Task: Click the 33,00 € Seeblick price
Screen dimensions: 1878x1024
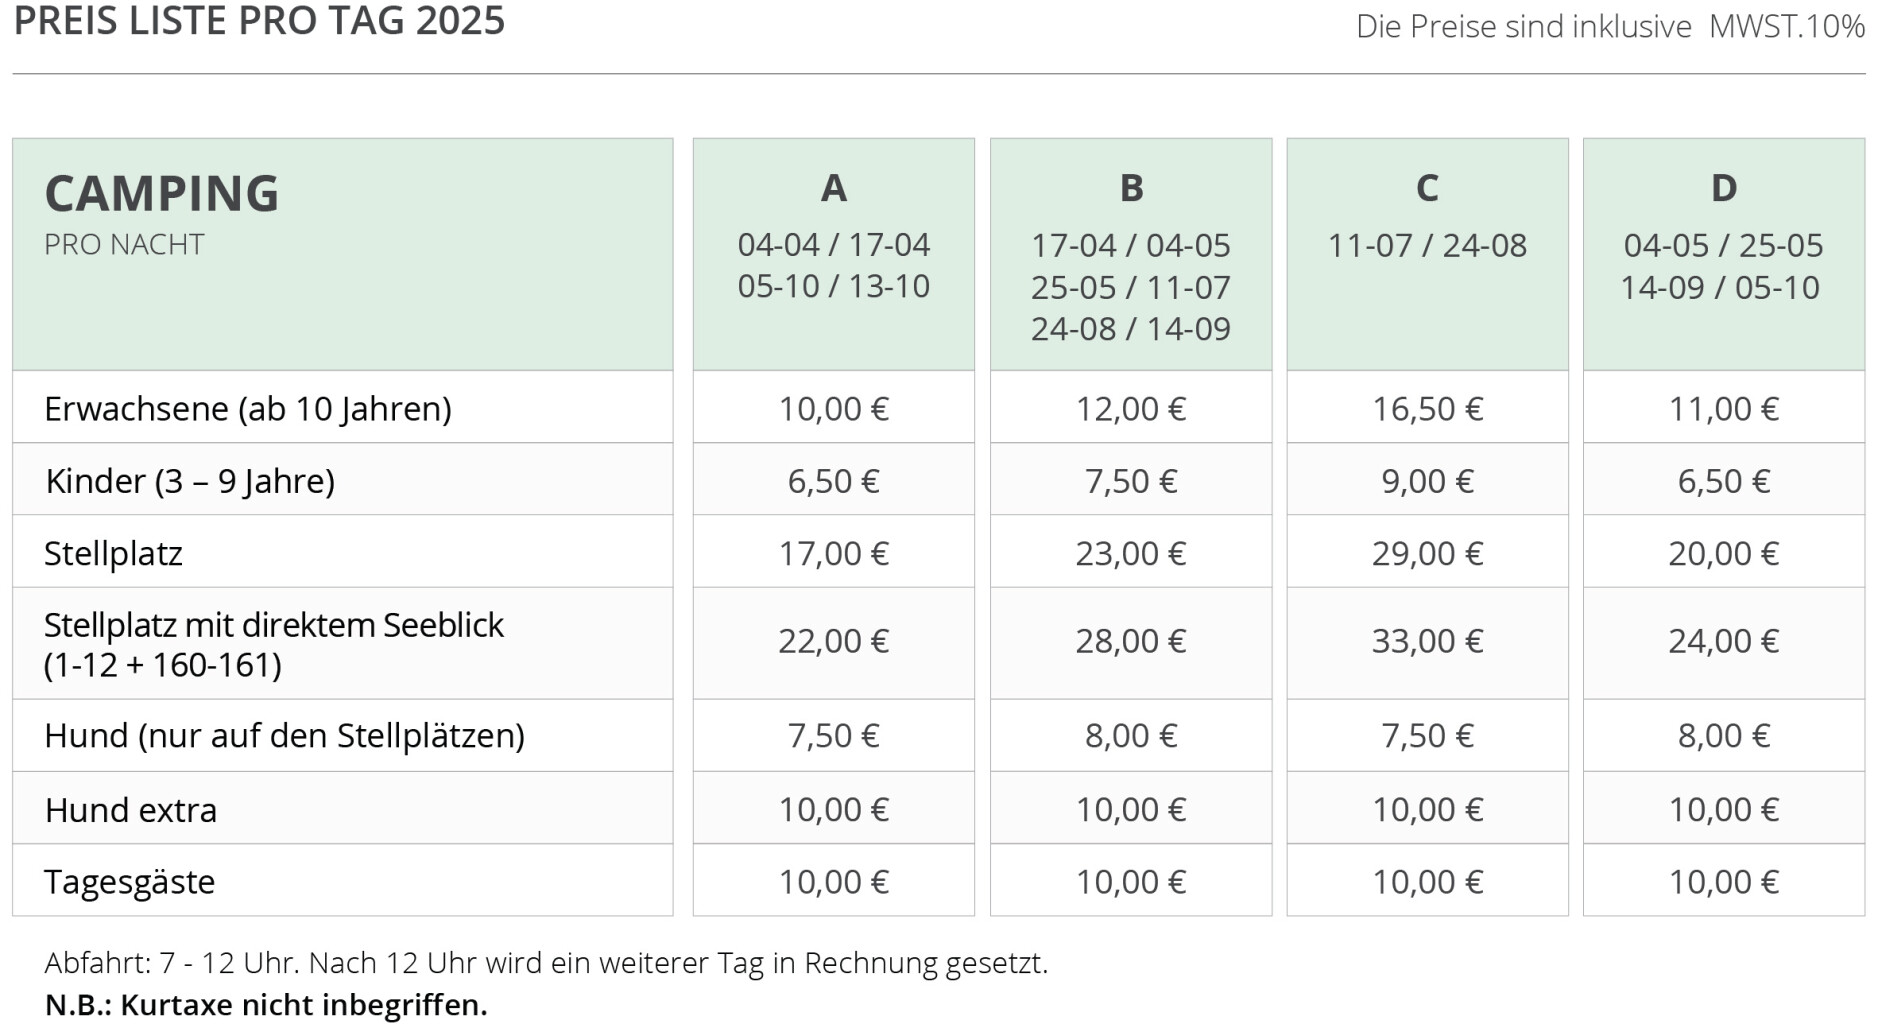Action: point(1427,641)
